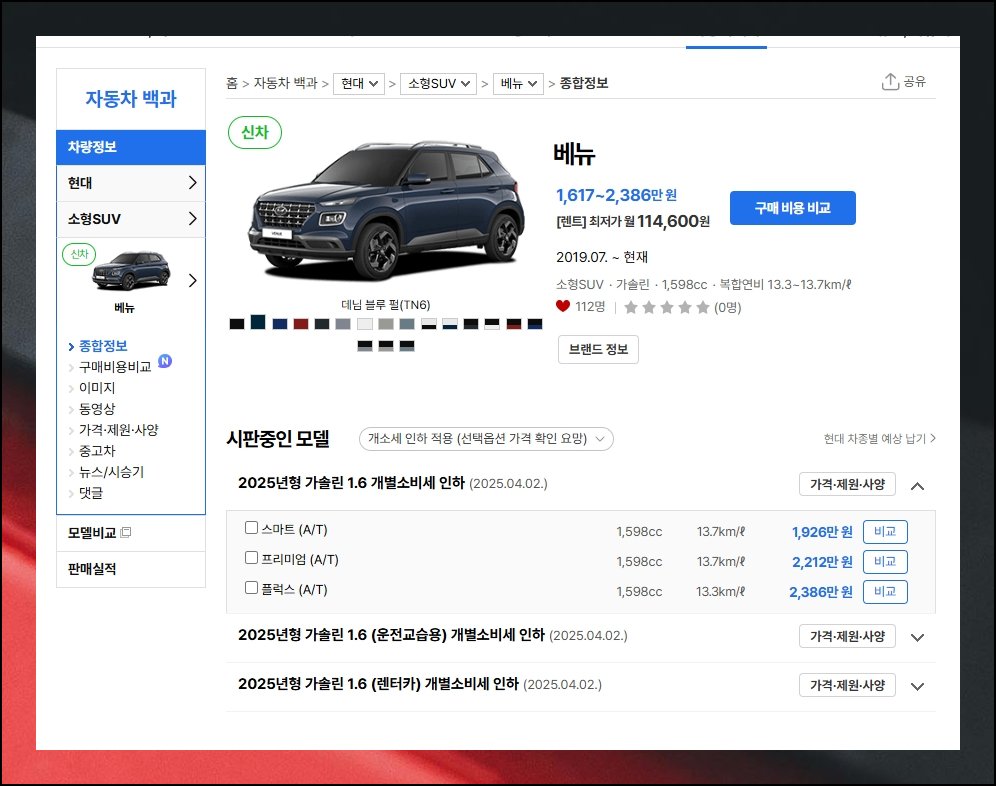This screenshot has width=996, height=786.
Task: Open 현대 차종별 예상 납기 link
Action: click(879, 438)
